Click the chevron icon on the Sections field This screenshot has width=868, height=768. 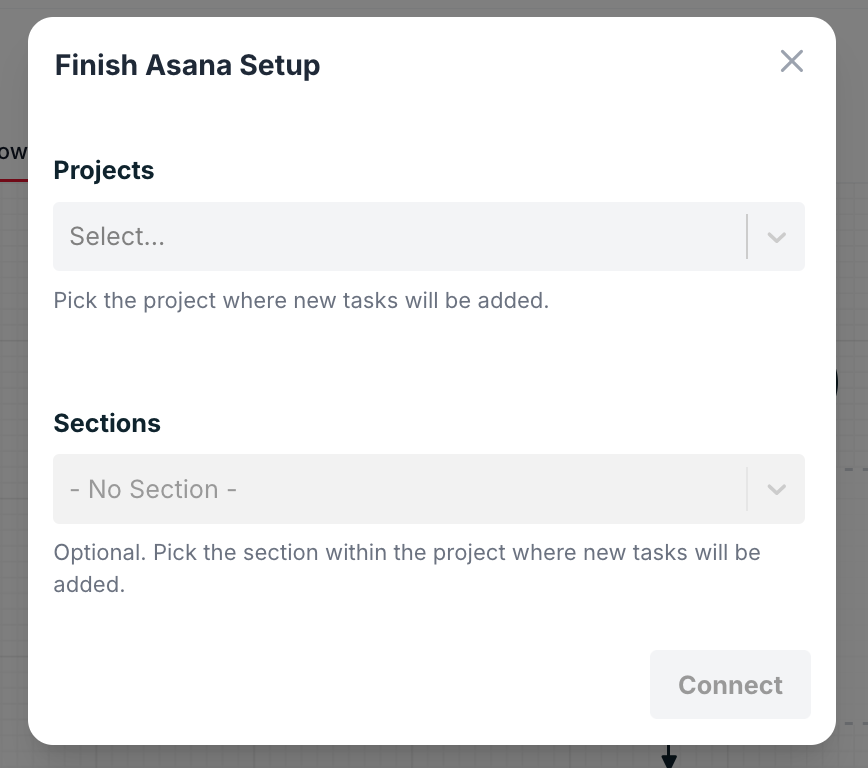(777, 489)
